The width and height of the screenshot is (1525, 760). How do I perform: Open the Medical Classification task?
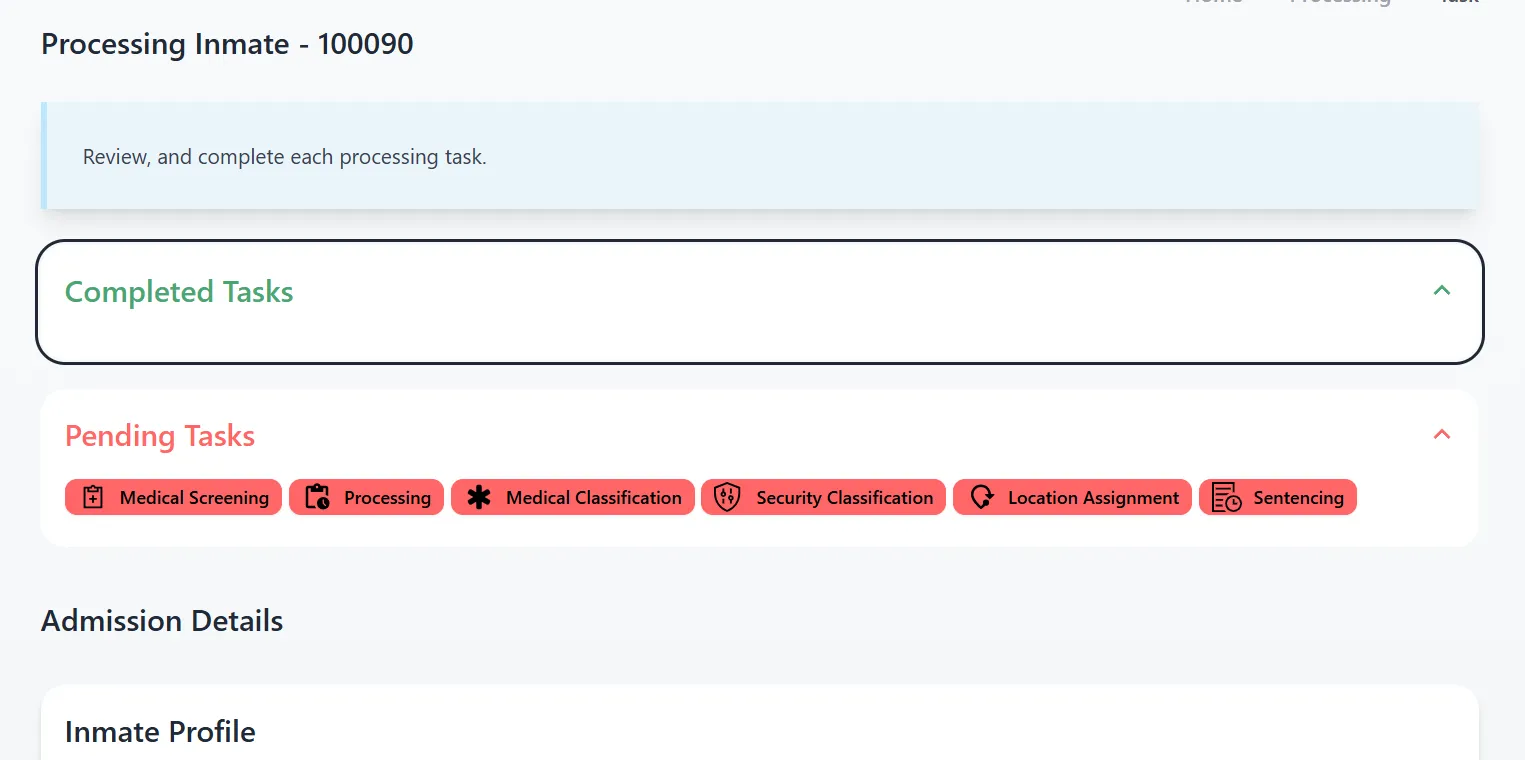tap(572, 497)
